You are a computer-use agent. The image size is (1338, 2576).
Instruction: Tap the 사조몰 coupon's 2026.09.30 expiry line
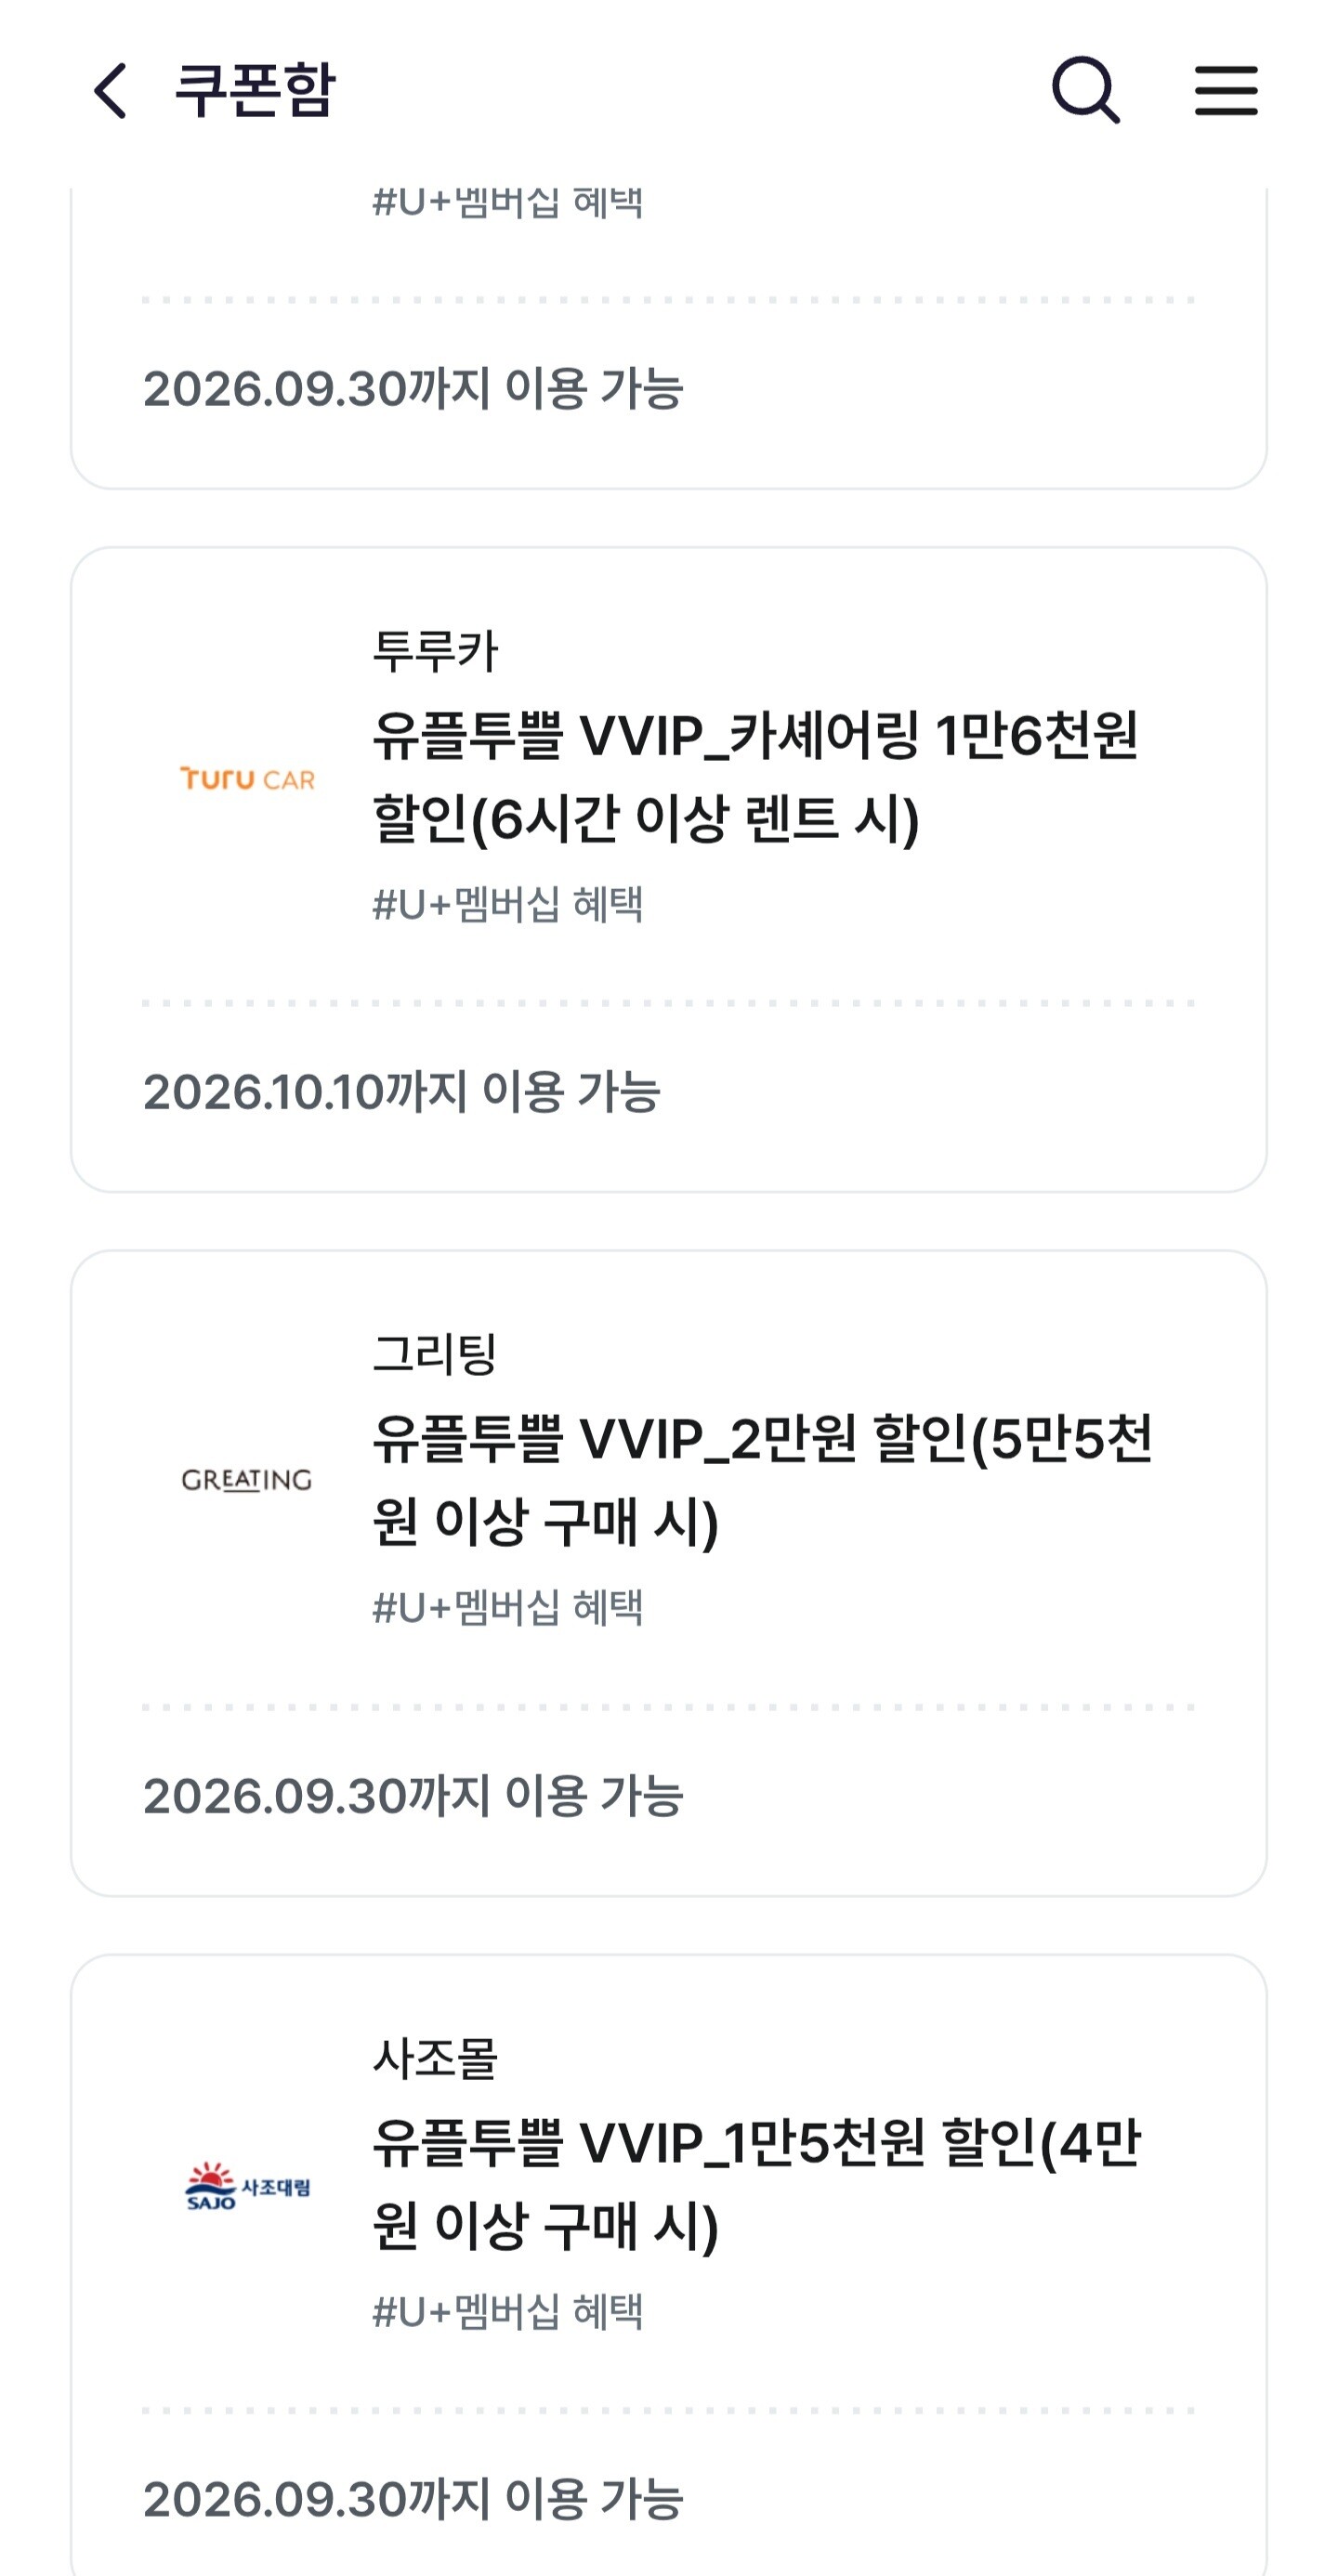click(x=413, y=2499)
